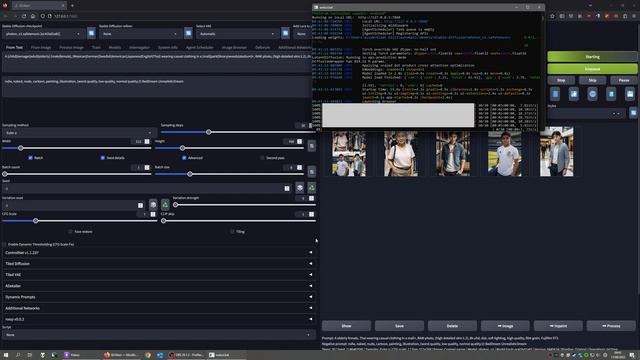Expand the Tiled VAE section
The image size is (640, 360).
click(x=158, y=275)
